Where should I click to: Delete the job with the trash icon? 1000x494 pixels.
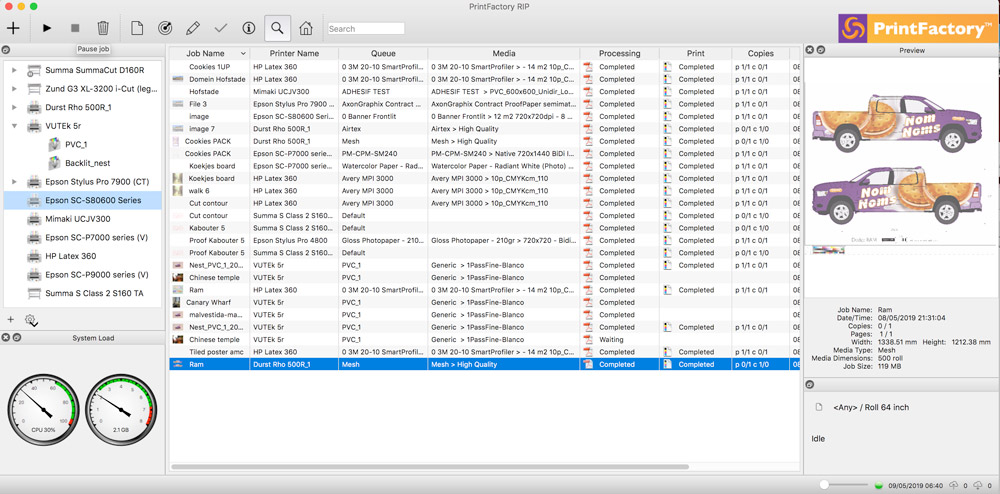click(103, 29)
